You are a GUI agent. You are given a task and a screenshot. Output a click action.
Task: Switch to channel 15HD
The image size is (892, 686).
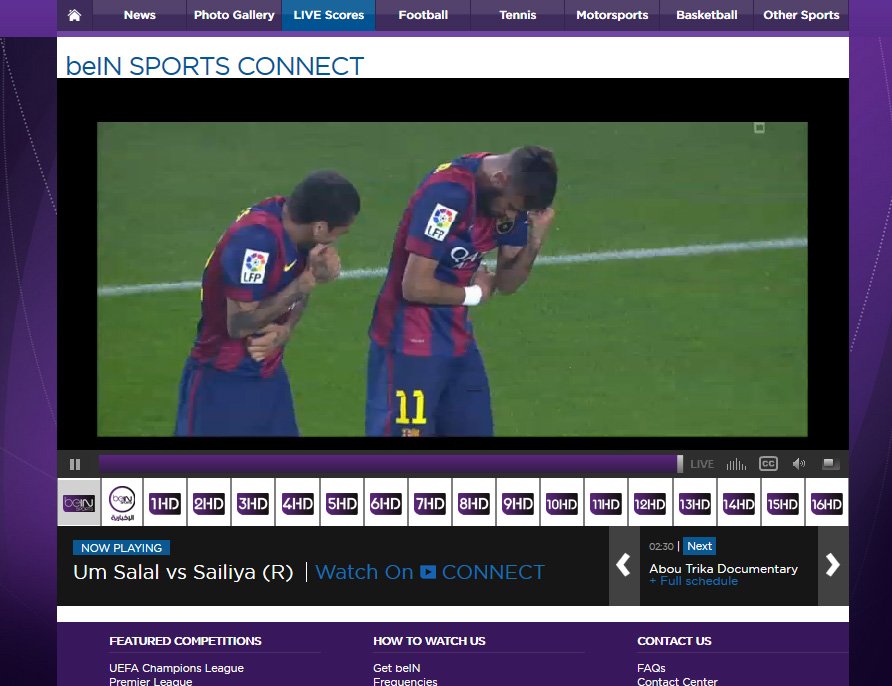click(783, 503)
